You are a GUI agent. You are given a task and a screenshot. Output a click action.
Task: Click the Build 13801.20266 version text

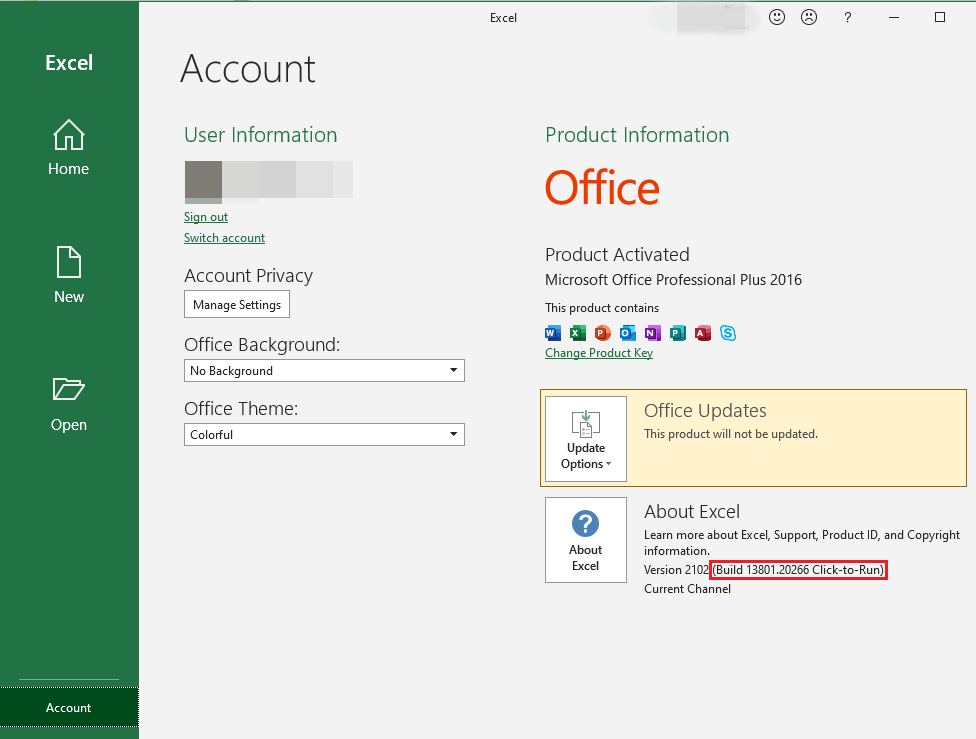[x=798, y=570]
